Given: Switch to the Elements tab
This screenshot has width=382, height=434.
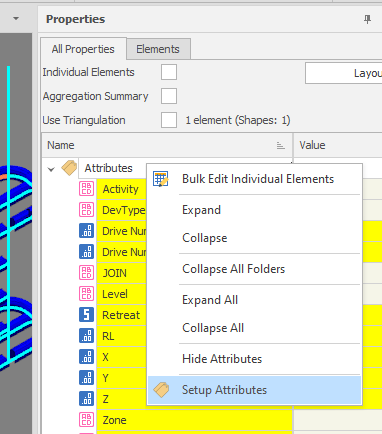Looking at the screenshot, I should pos(158,49).
